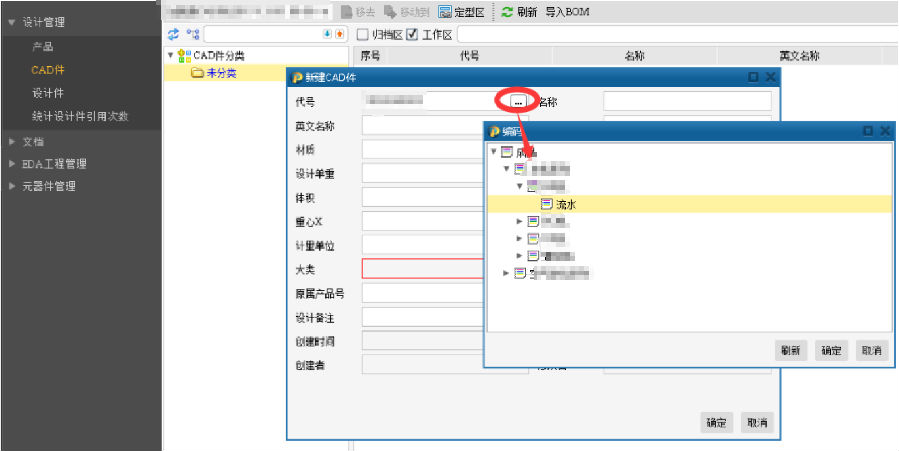The image size is (899, 451).
Task: Click 导入BOM in the toolbar
Action: coord(567,12)
